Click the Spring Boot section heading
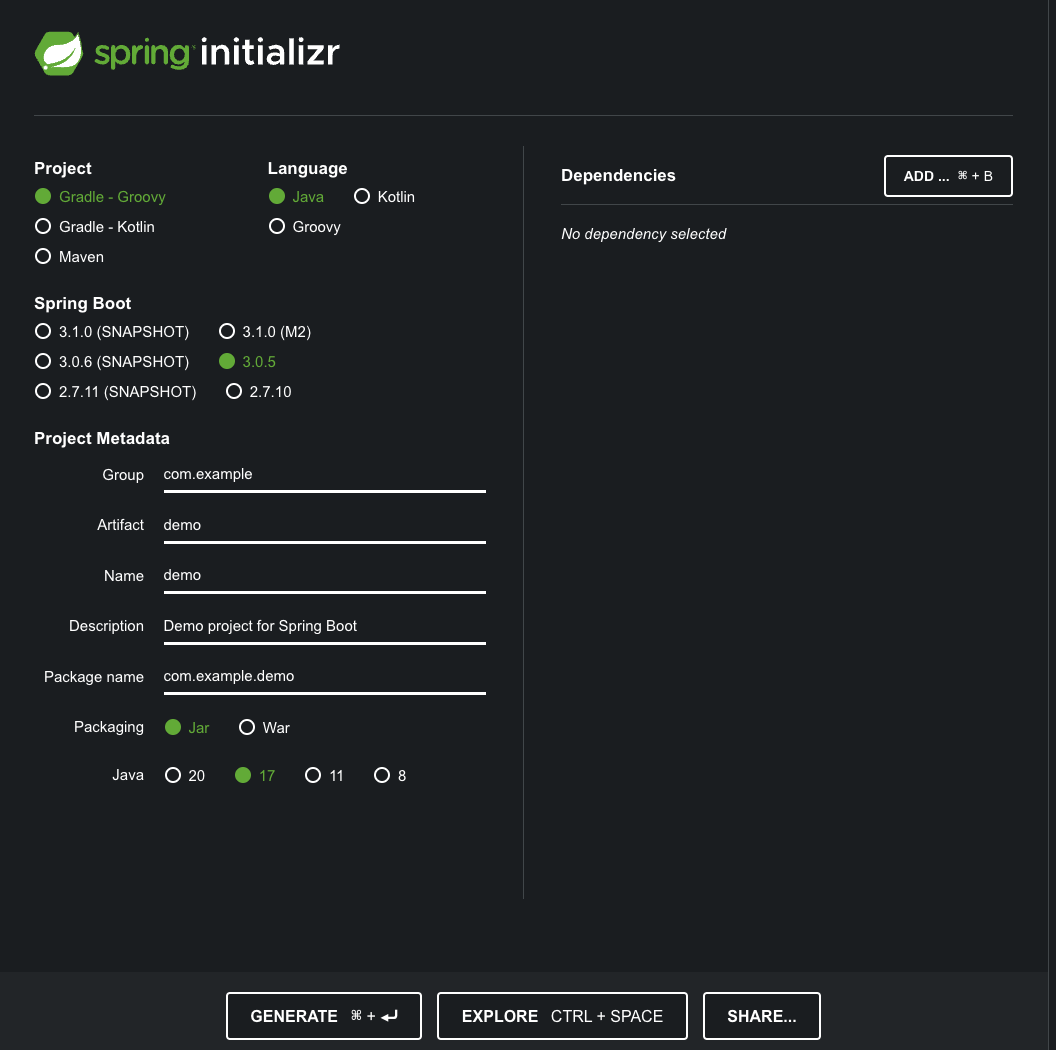This screenshot has width=1056, height=1050. click(83, 304)
